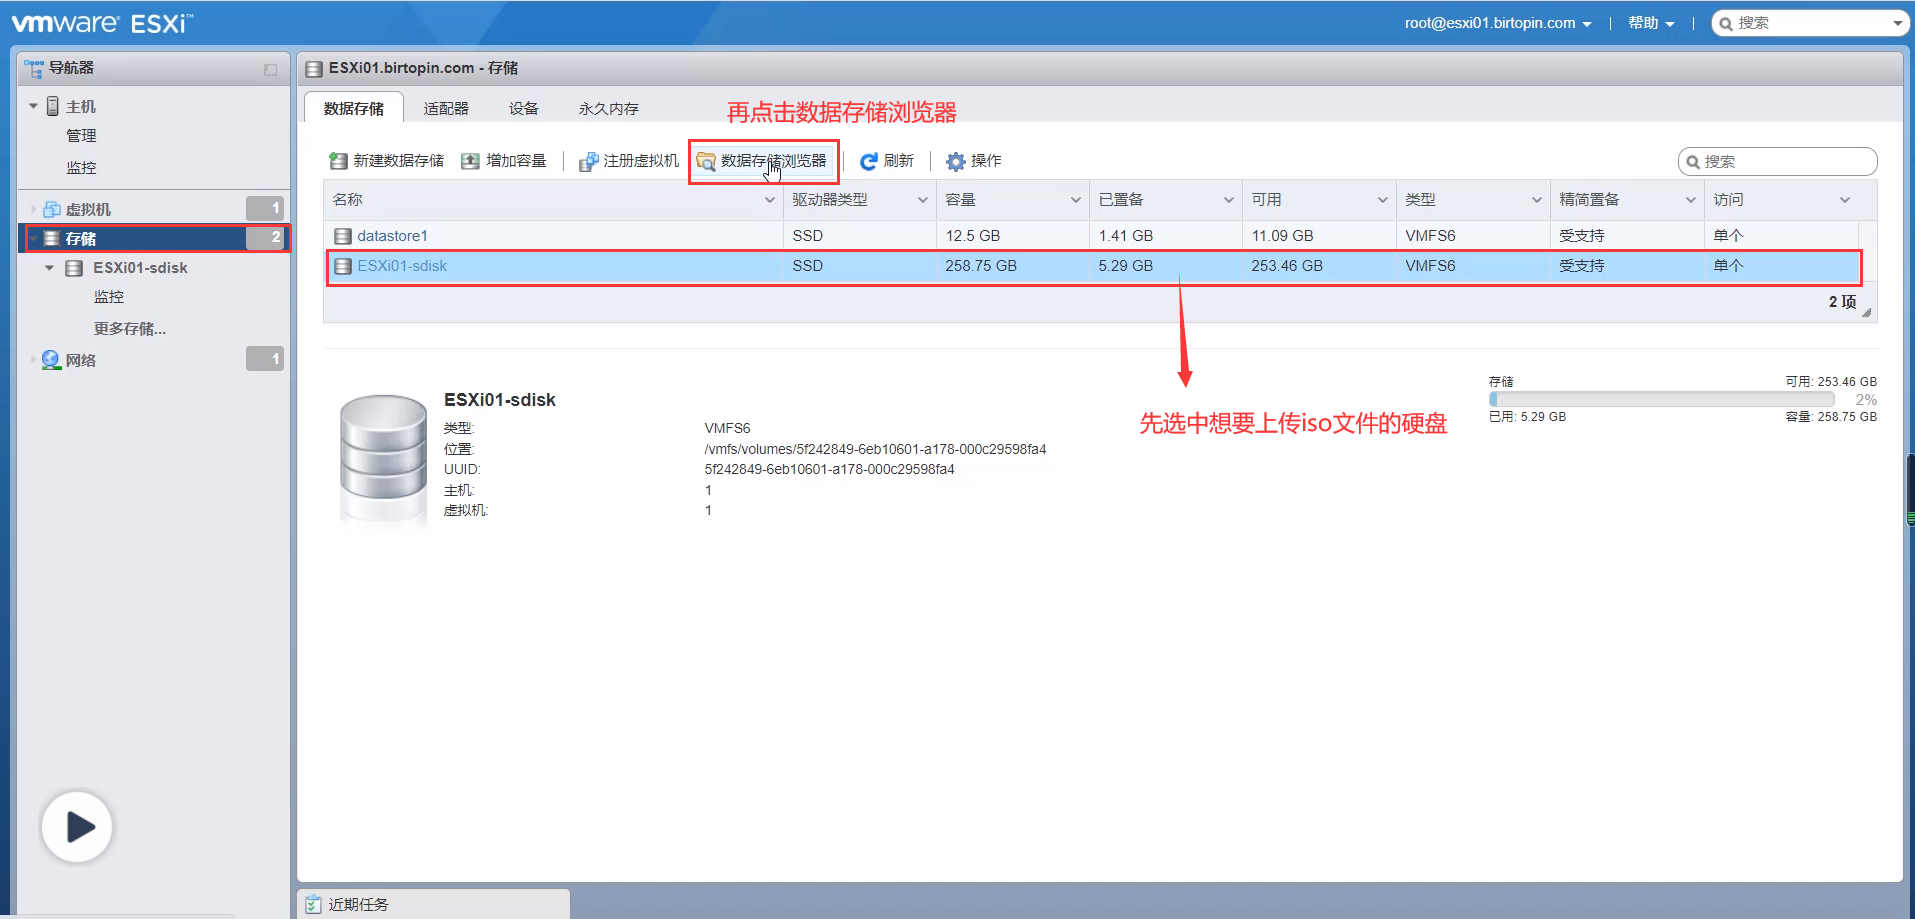Click the New datastore (新建数据存储) button label
Screen dimensions: 1915x919
coord(399,161)
